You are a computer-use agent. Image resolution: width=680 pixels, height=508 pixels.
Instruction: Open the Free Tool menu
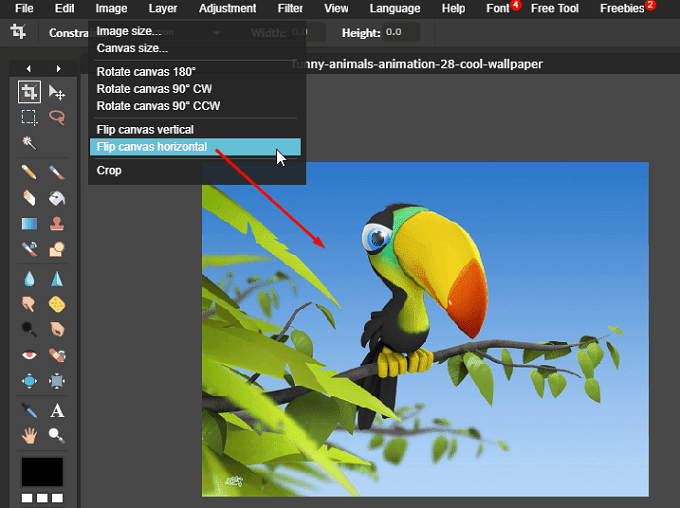[x=555, y=8]
